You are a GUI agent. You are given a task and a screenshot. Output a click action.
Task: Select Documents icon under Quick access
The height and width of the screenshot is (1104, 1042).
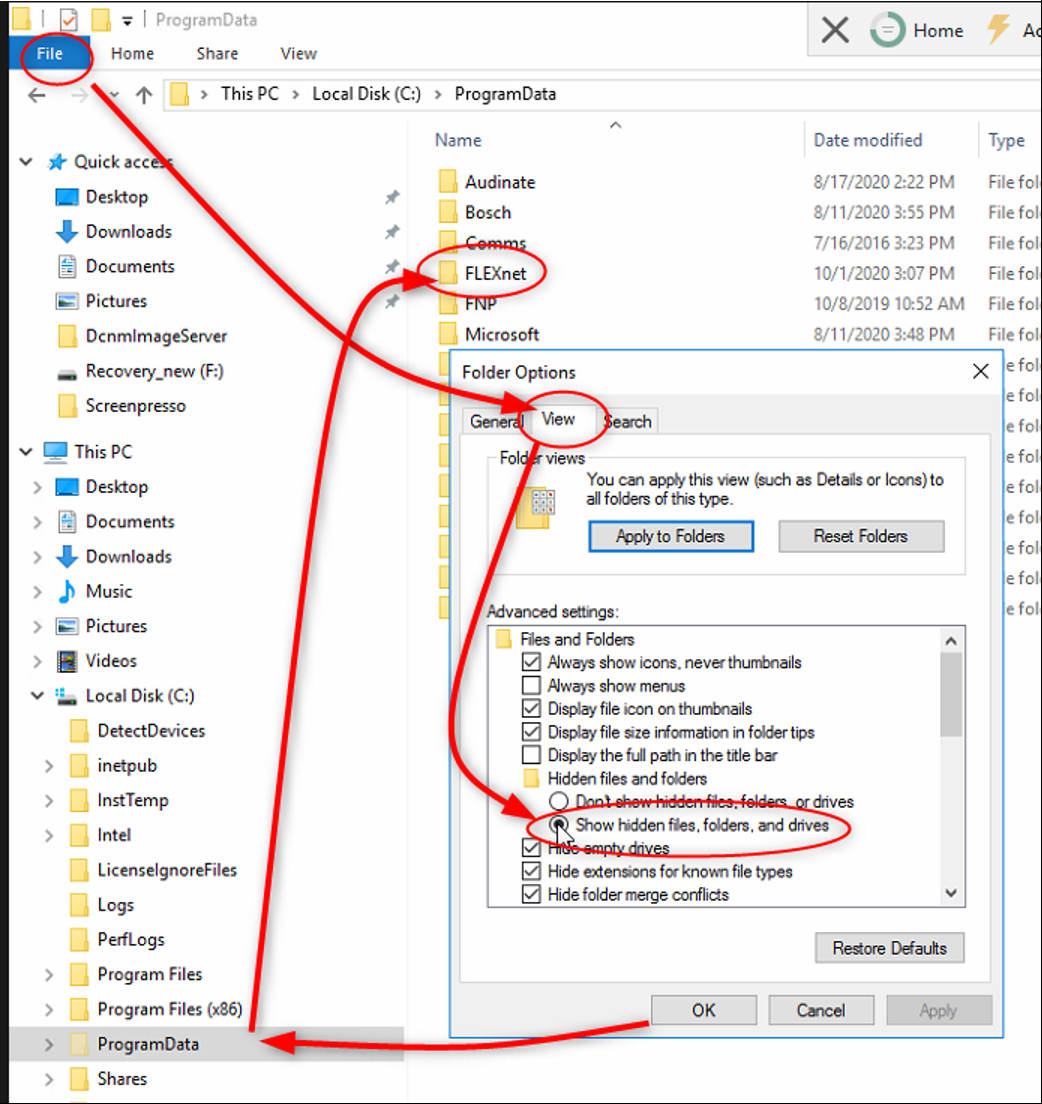67,266
